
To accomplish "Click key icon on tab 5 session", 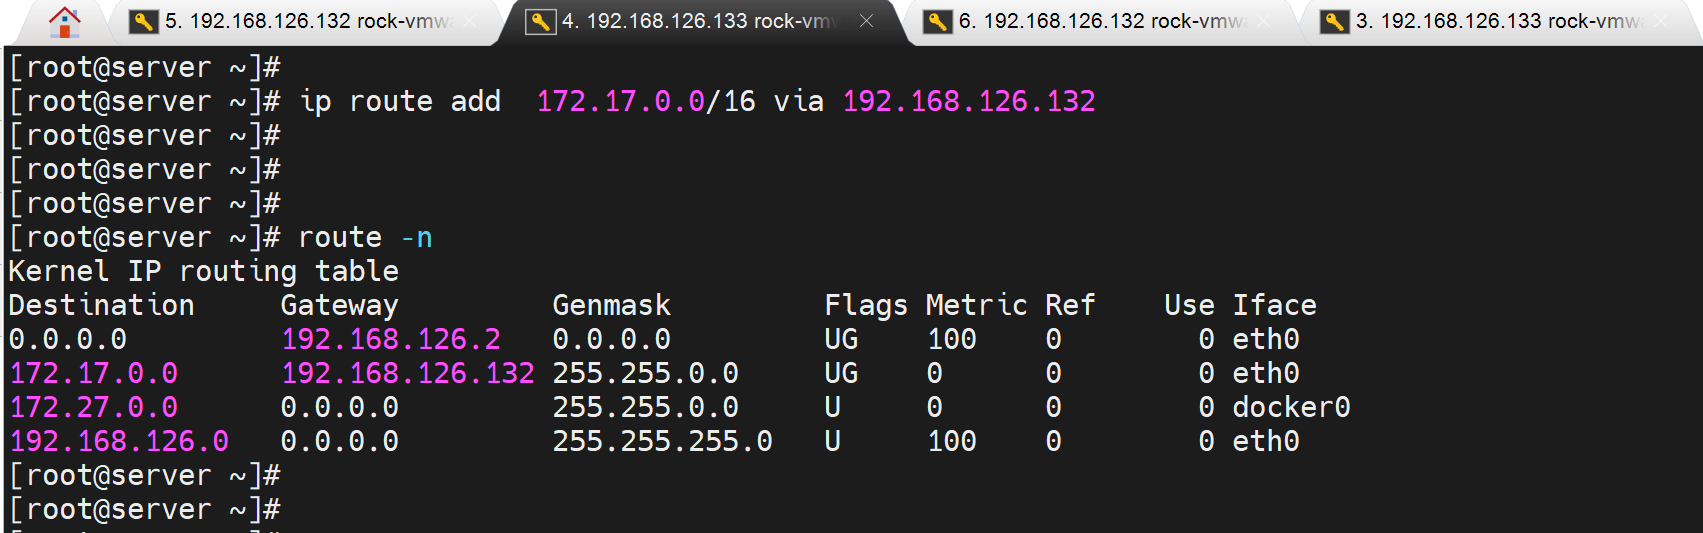I will point(144,22).
